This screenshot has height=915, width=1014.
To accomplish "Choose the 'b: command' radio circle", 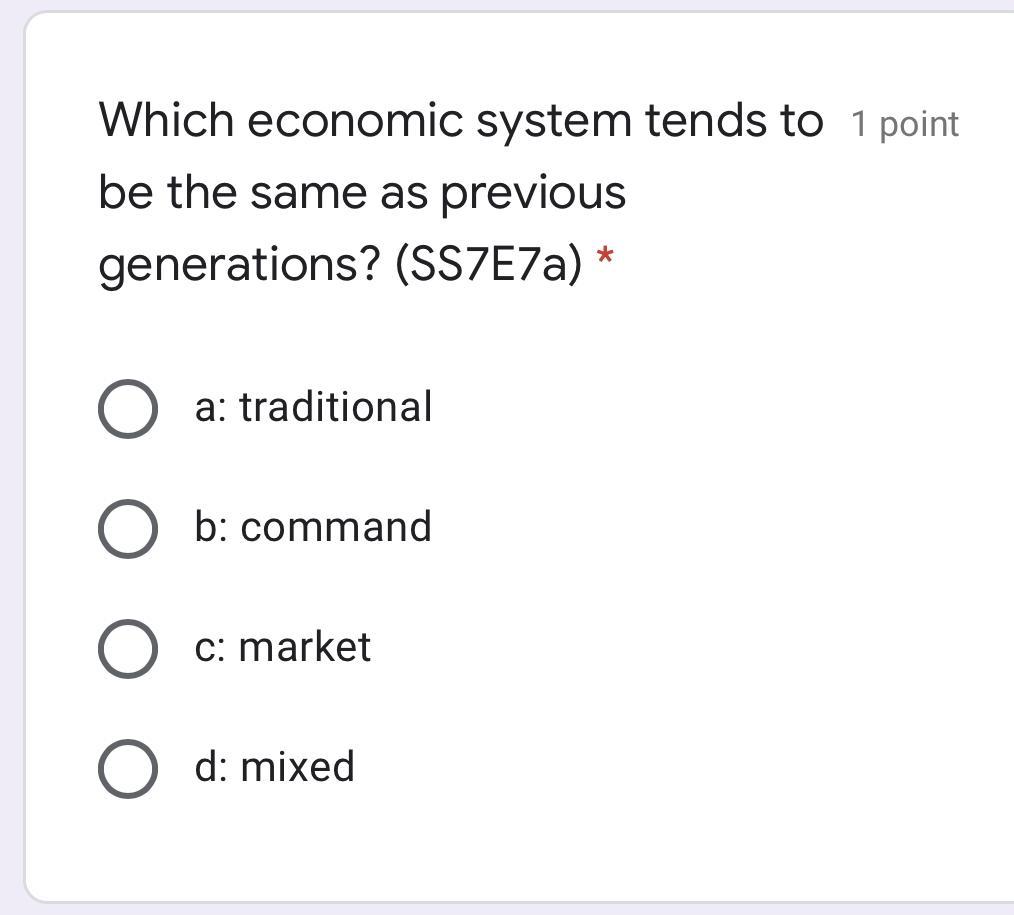I will click(x=127, y=529).
